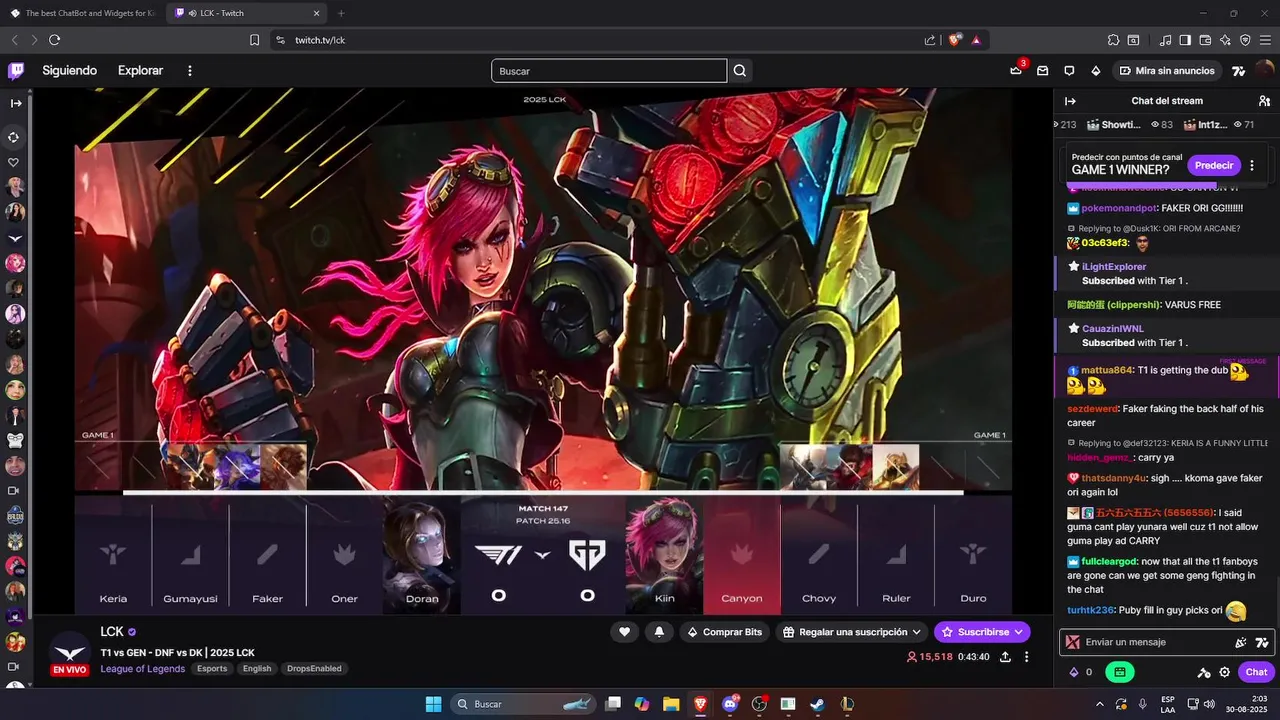This screenshot has height=720, width=1280.
Task: Expand the left followed channels sidebar
Action: pos(16,103)
